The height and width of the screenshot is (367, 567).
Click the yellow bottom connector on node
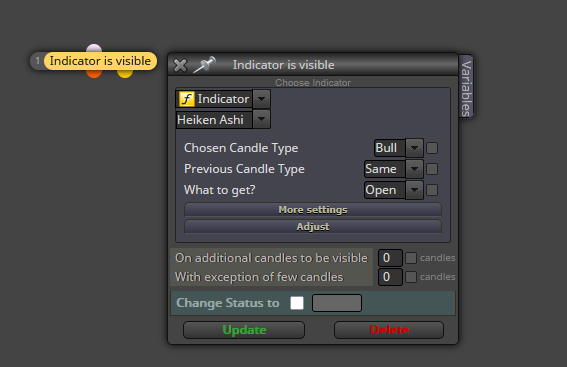point(125,73)
